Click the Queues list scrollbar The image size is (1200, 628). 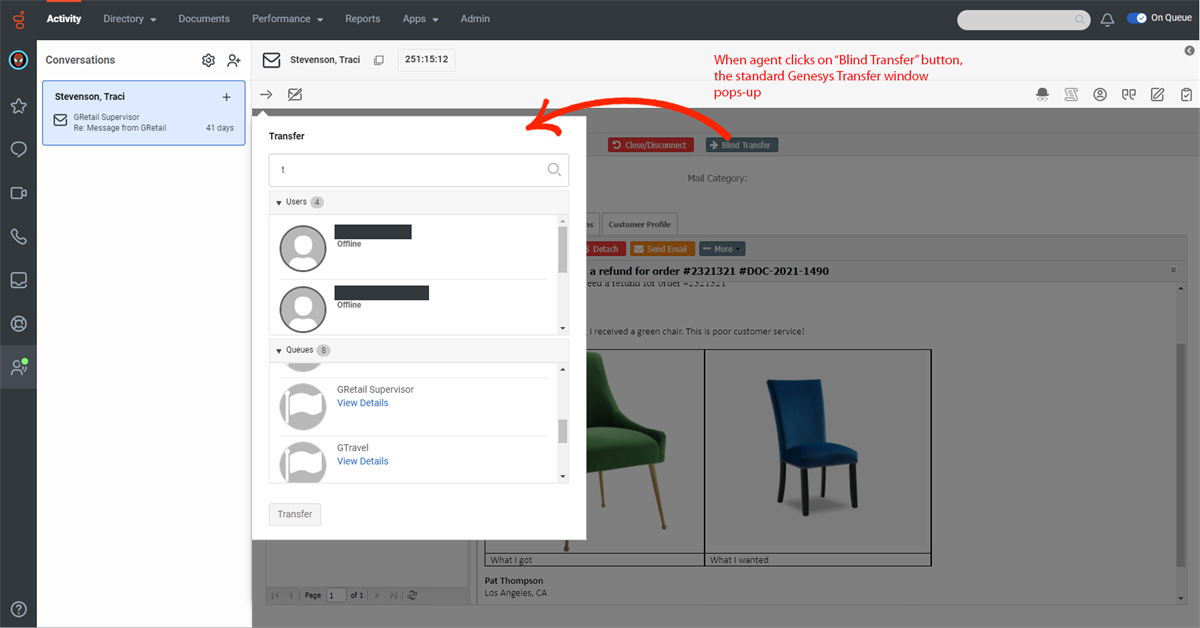pos(563,430)
